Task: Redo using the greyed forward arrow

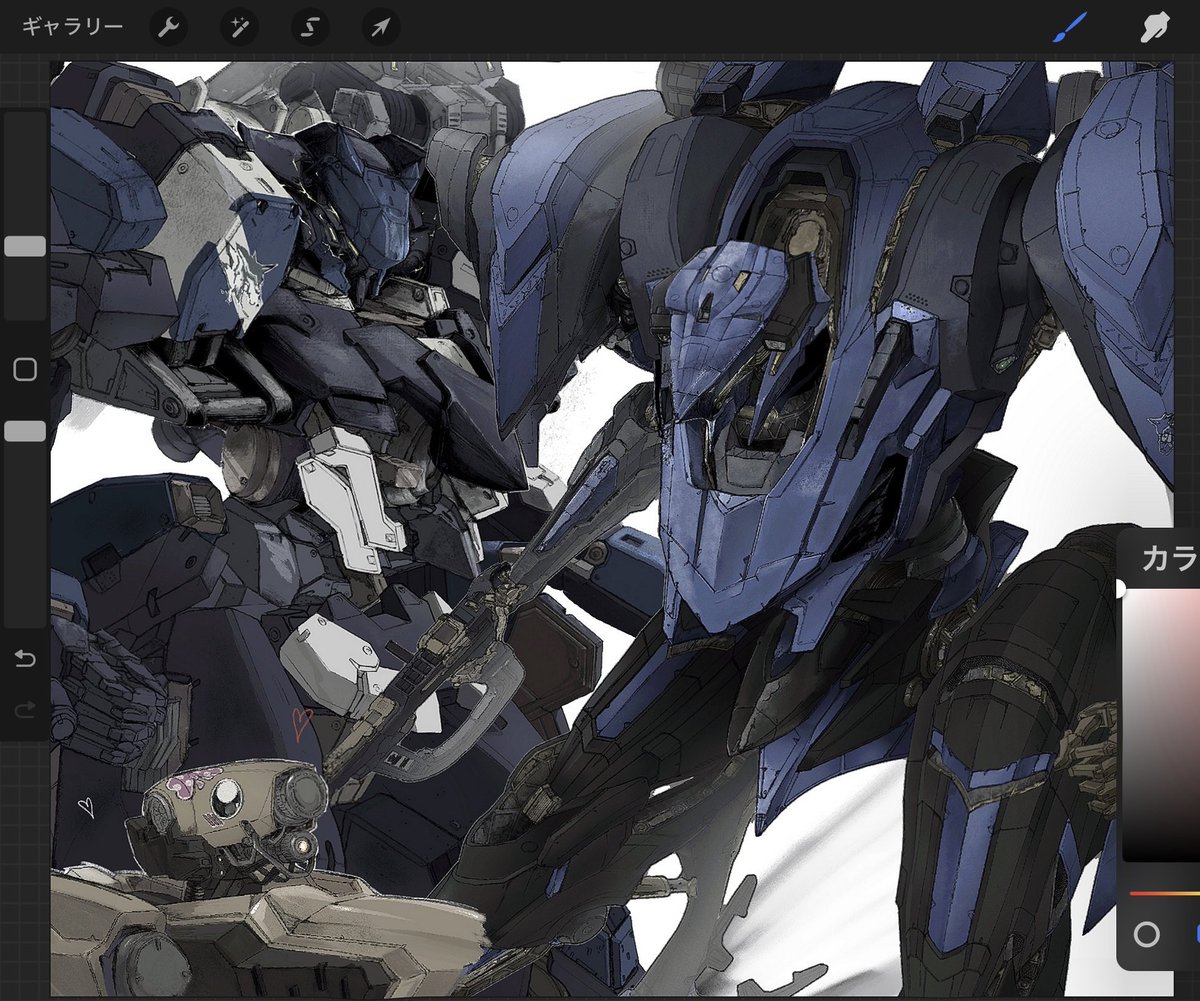Action: point(25,711)
